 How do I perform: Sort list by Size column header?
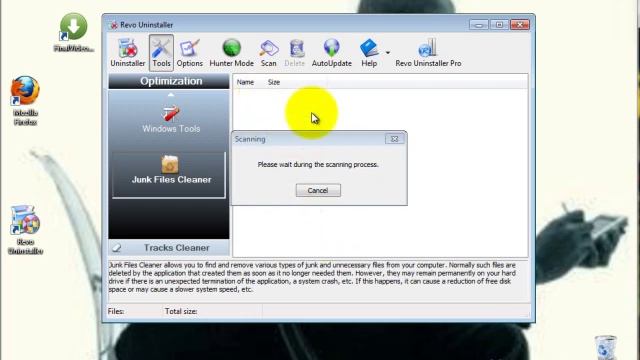point(274,82)
